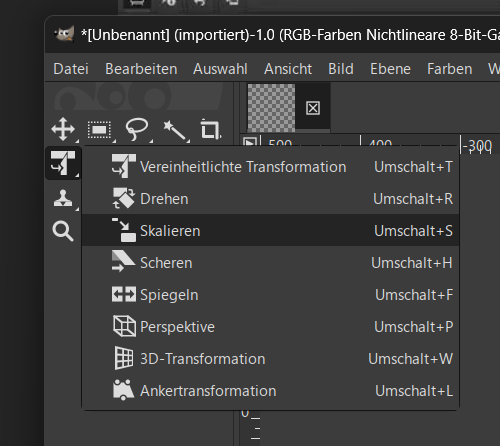Open the Ansicht menu
Viewport: 500px width, 446px height.
pyautogui.click(x=288, y=69)
